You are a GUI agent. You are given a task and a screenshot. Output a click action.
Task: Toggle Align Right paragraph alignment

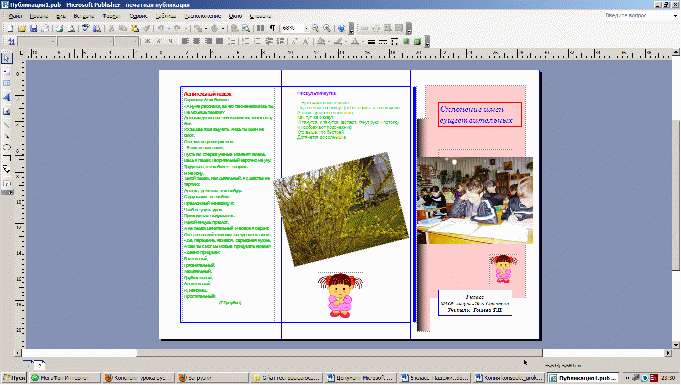(208, 41)
